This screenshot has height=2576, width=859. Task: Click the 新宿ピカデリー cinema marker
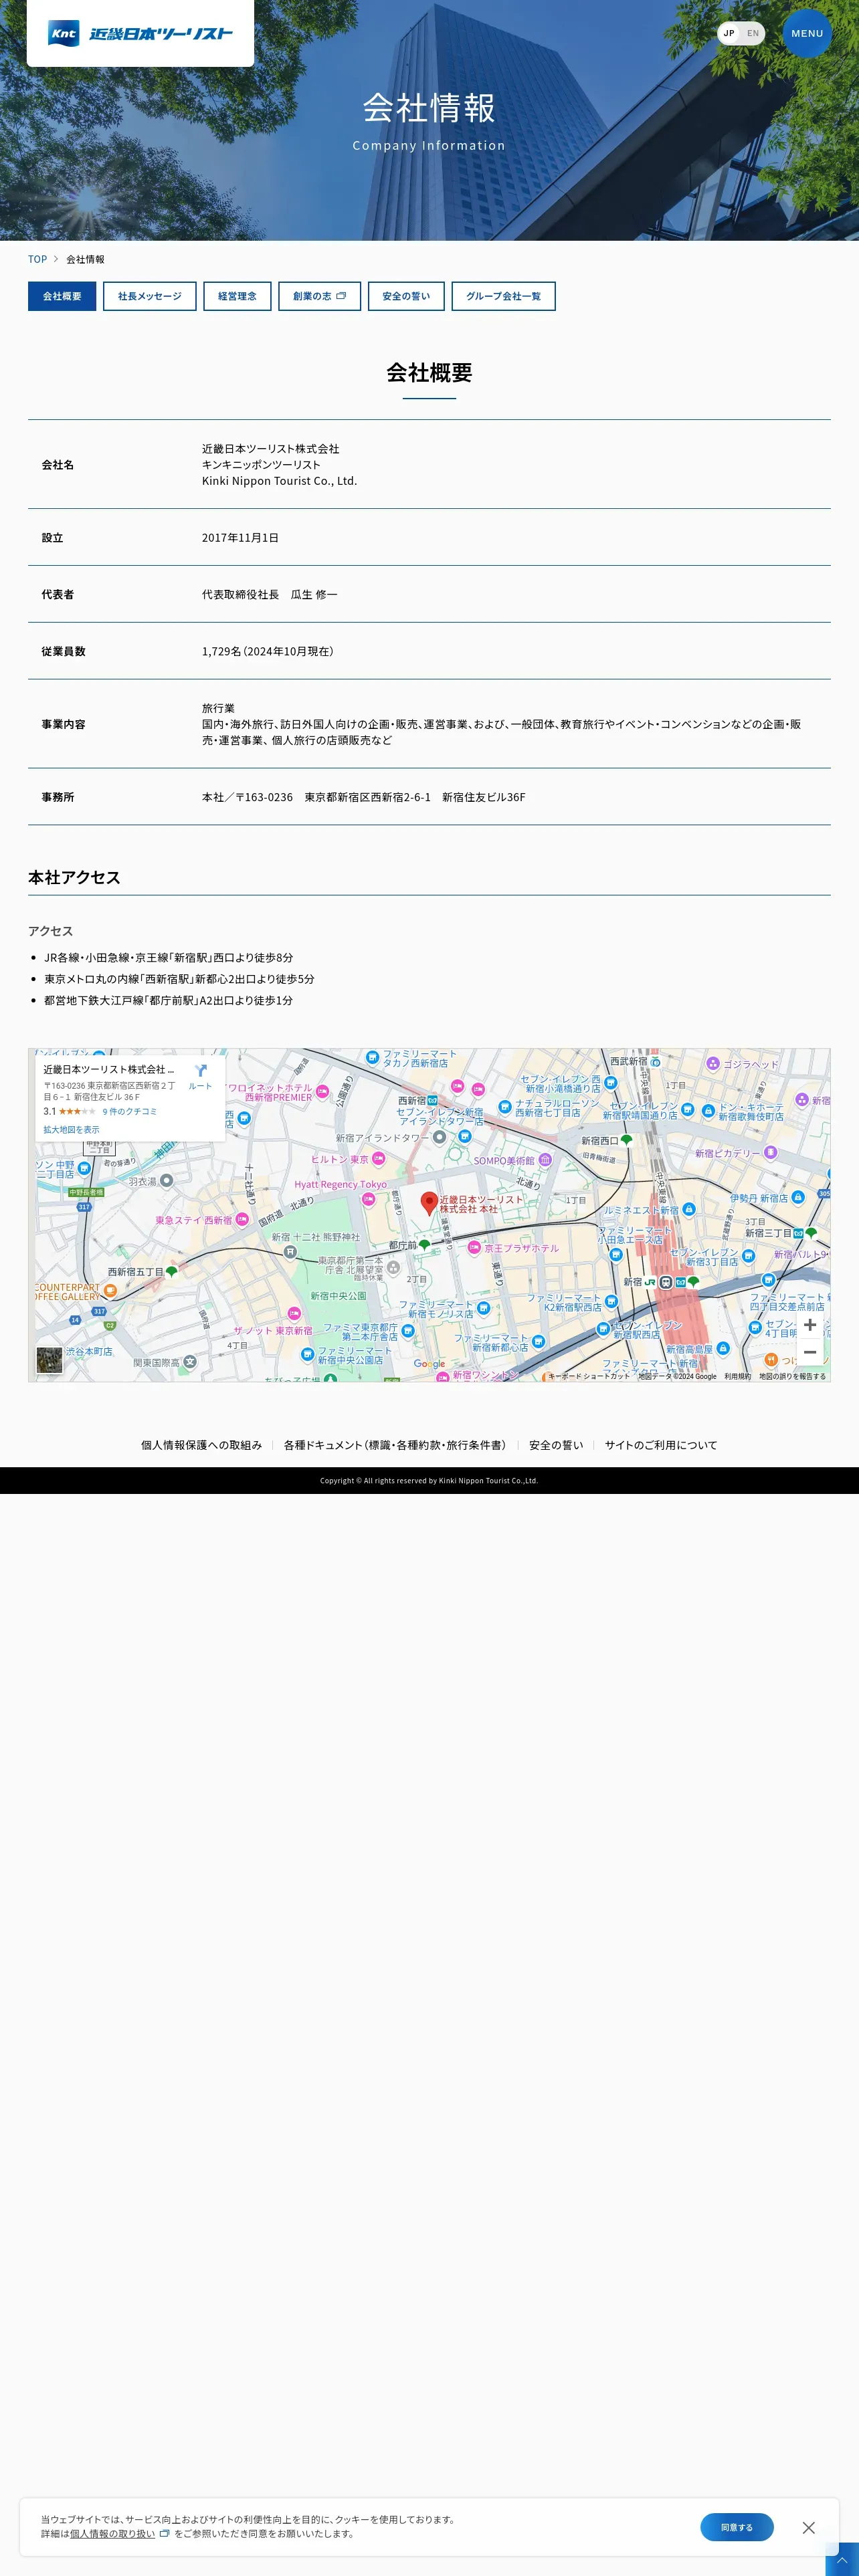[x=770, y=1152]
